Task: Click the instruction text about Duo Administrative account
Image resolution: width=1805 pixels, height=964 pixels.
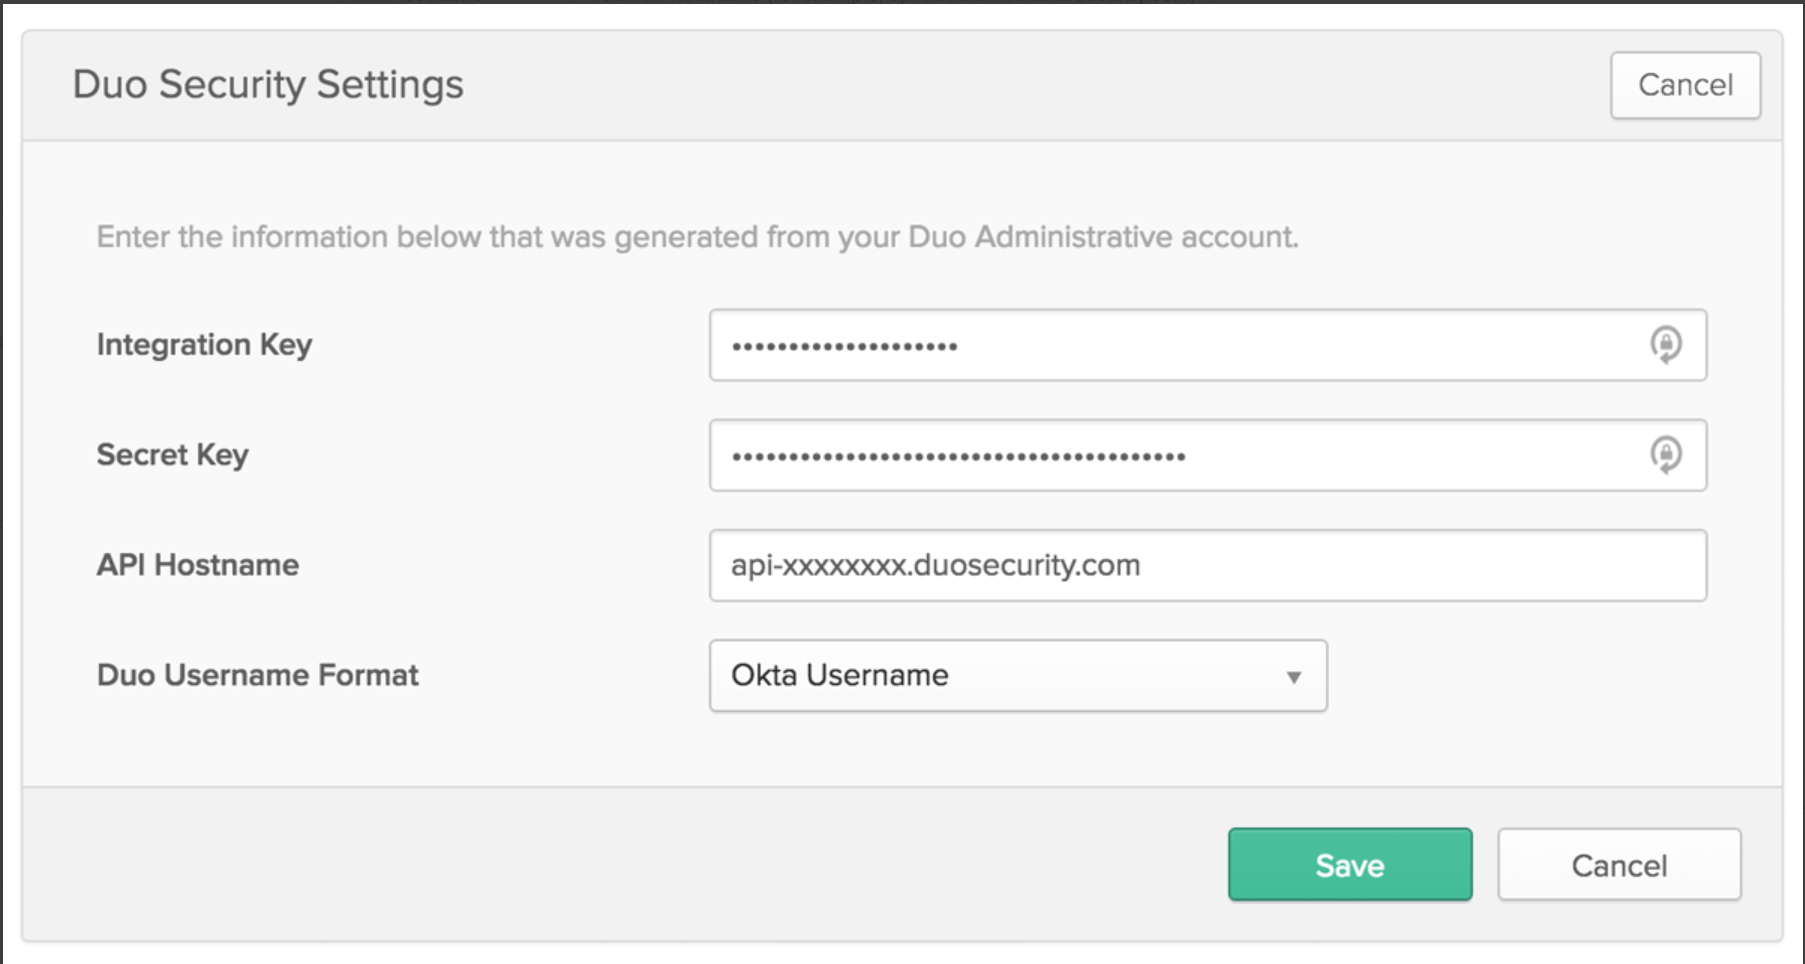Action: [x=697, y=237]
